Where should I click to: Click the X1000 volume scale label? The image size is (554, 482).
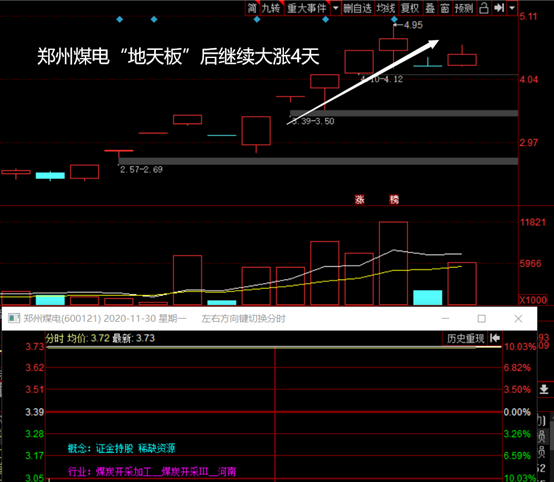[533, 300]
